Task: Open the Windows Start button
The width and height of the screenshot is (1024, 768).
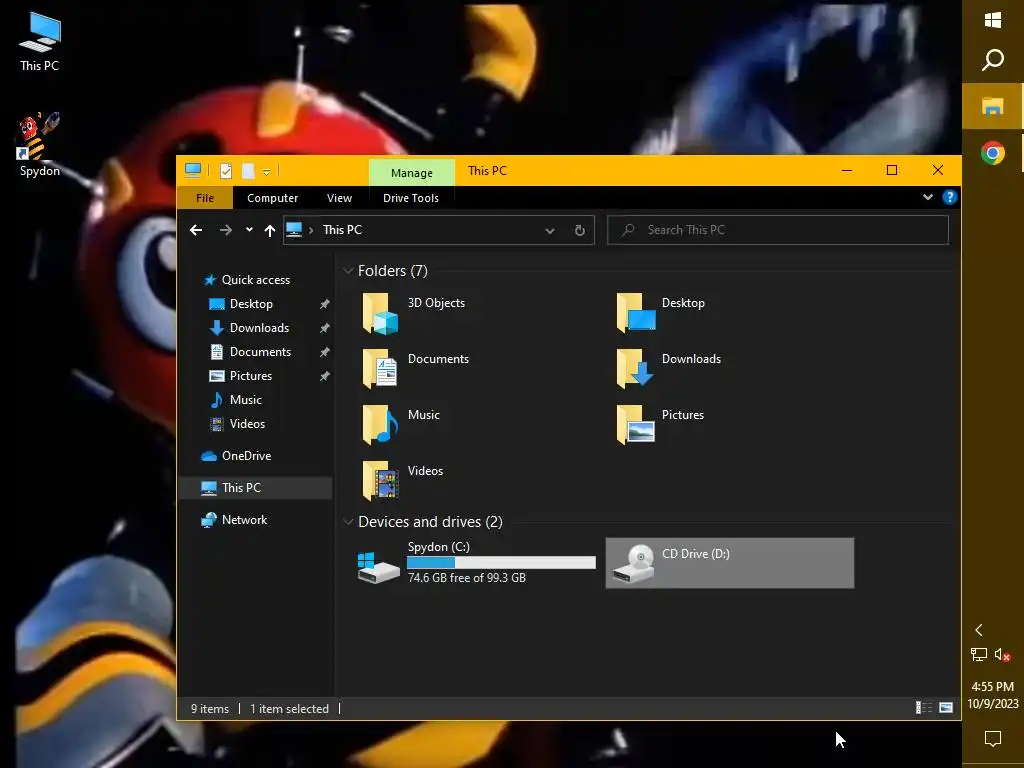Action: [993, 20]
